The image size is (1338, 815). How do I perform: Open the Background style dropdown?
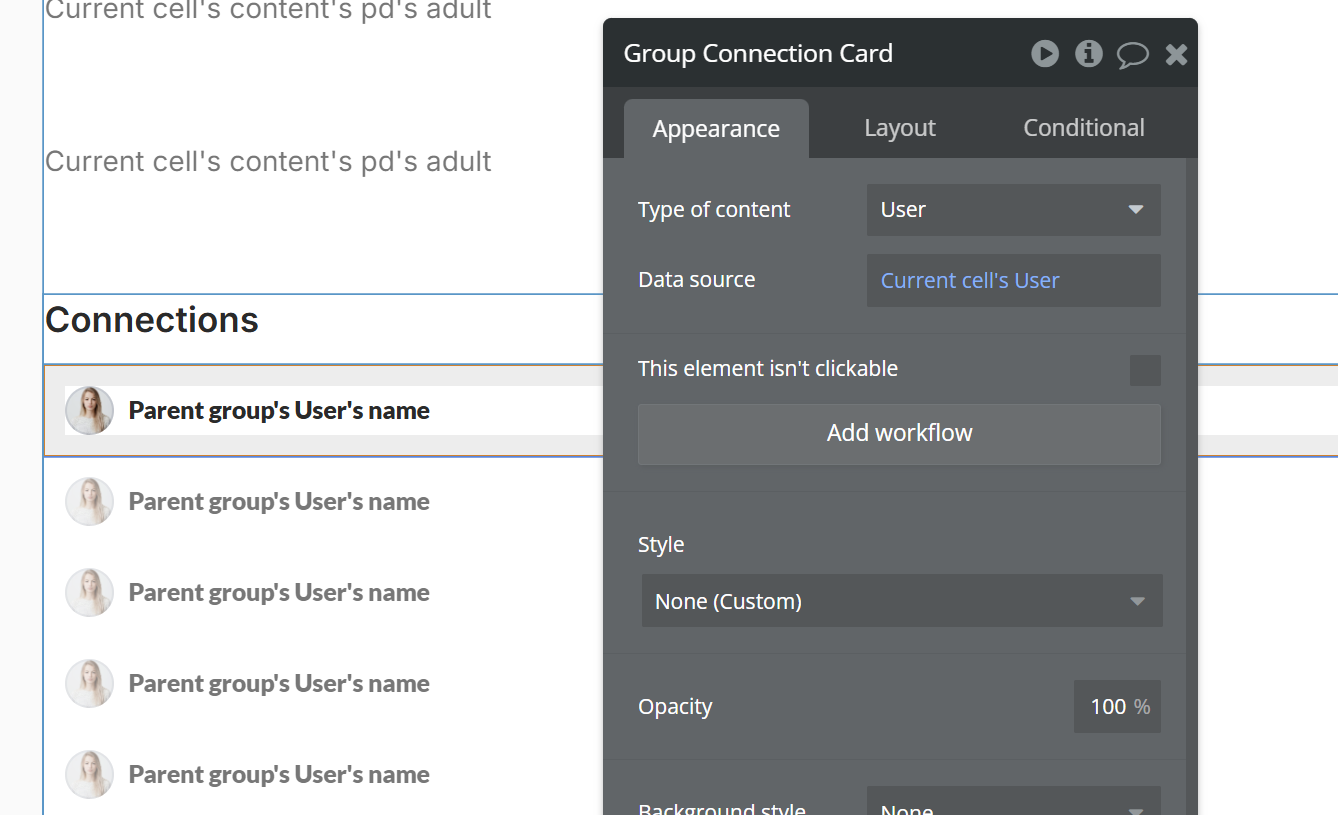pyautogui.click(x=1013, y=805)
